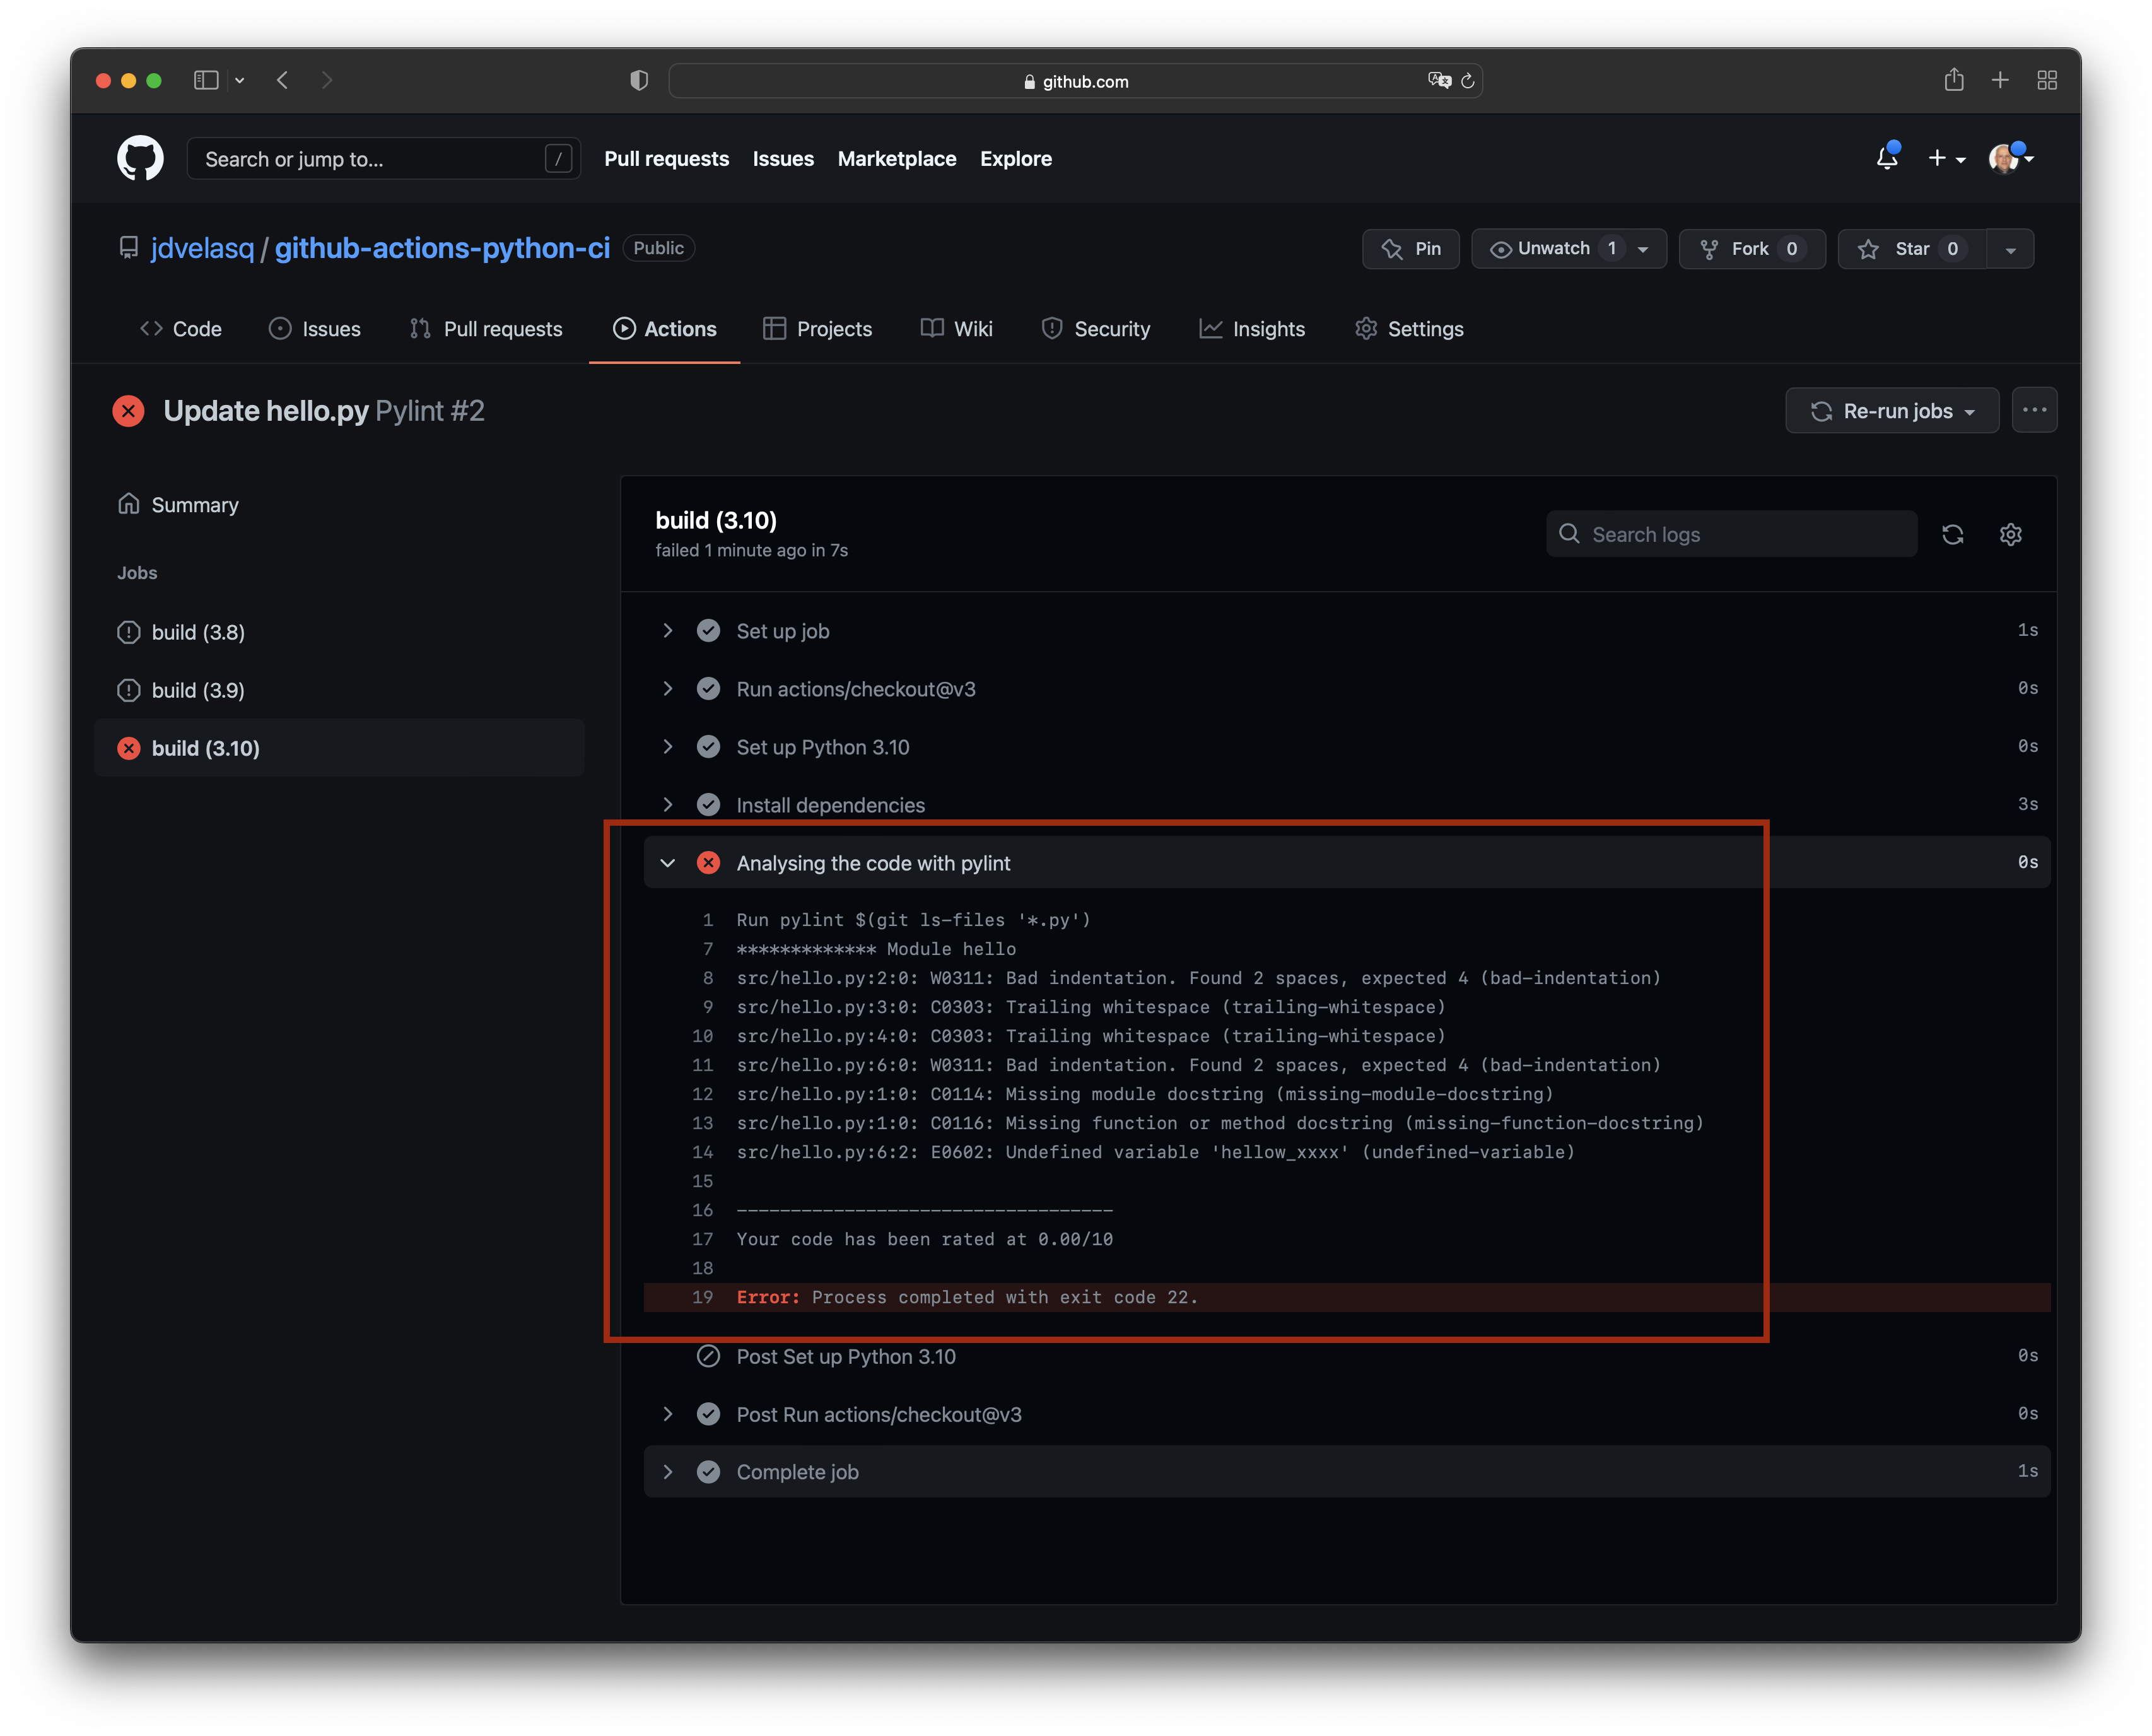Click the three-dots workflow menu
Screen dimensions: 2152x1736
2034,410
